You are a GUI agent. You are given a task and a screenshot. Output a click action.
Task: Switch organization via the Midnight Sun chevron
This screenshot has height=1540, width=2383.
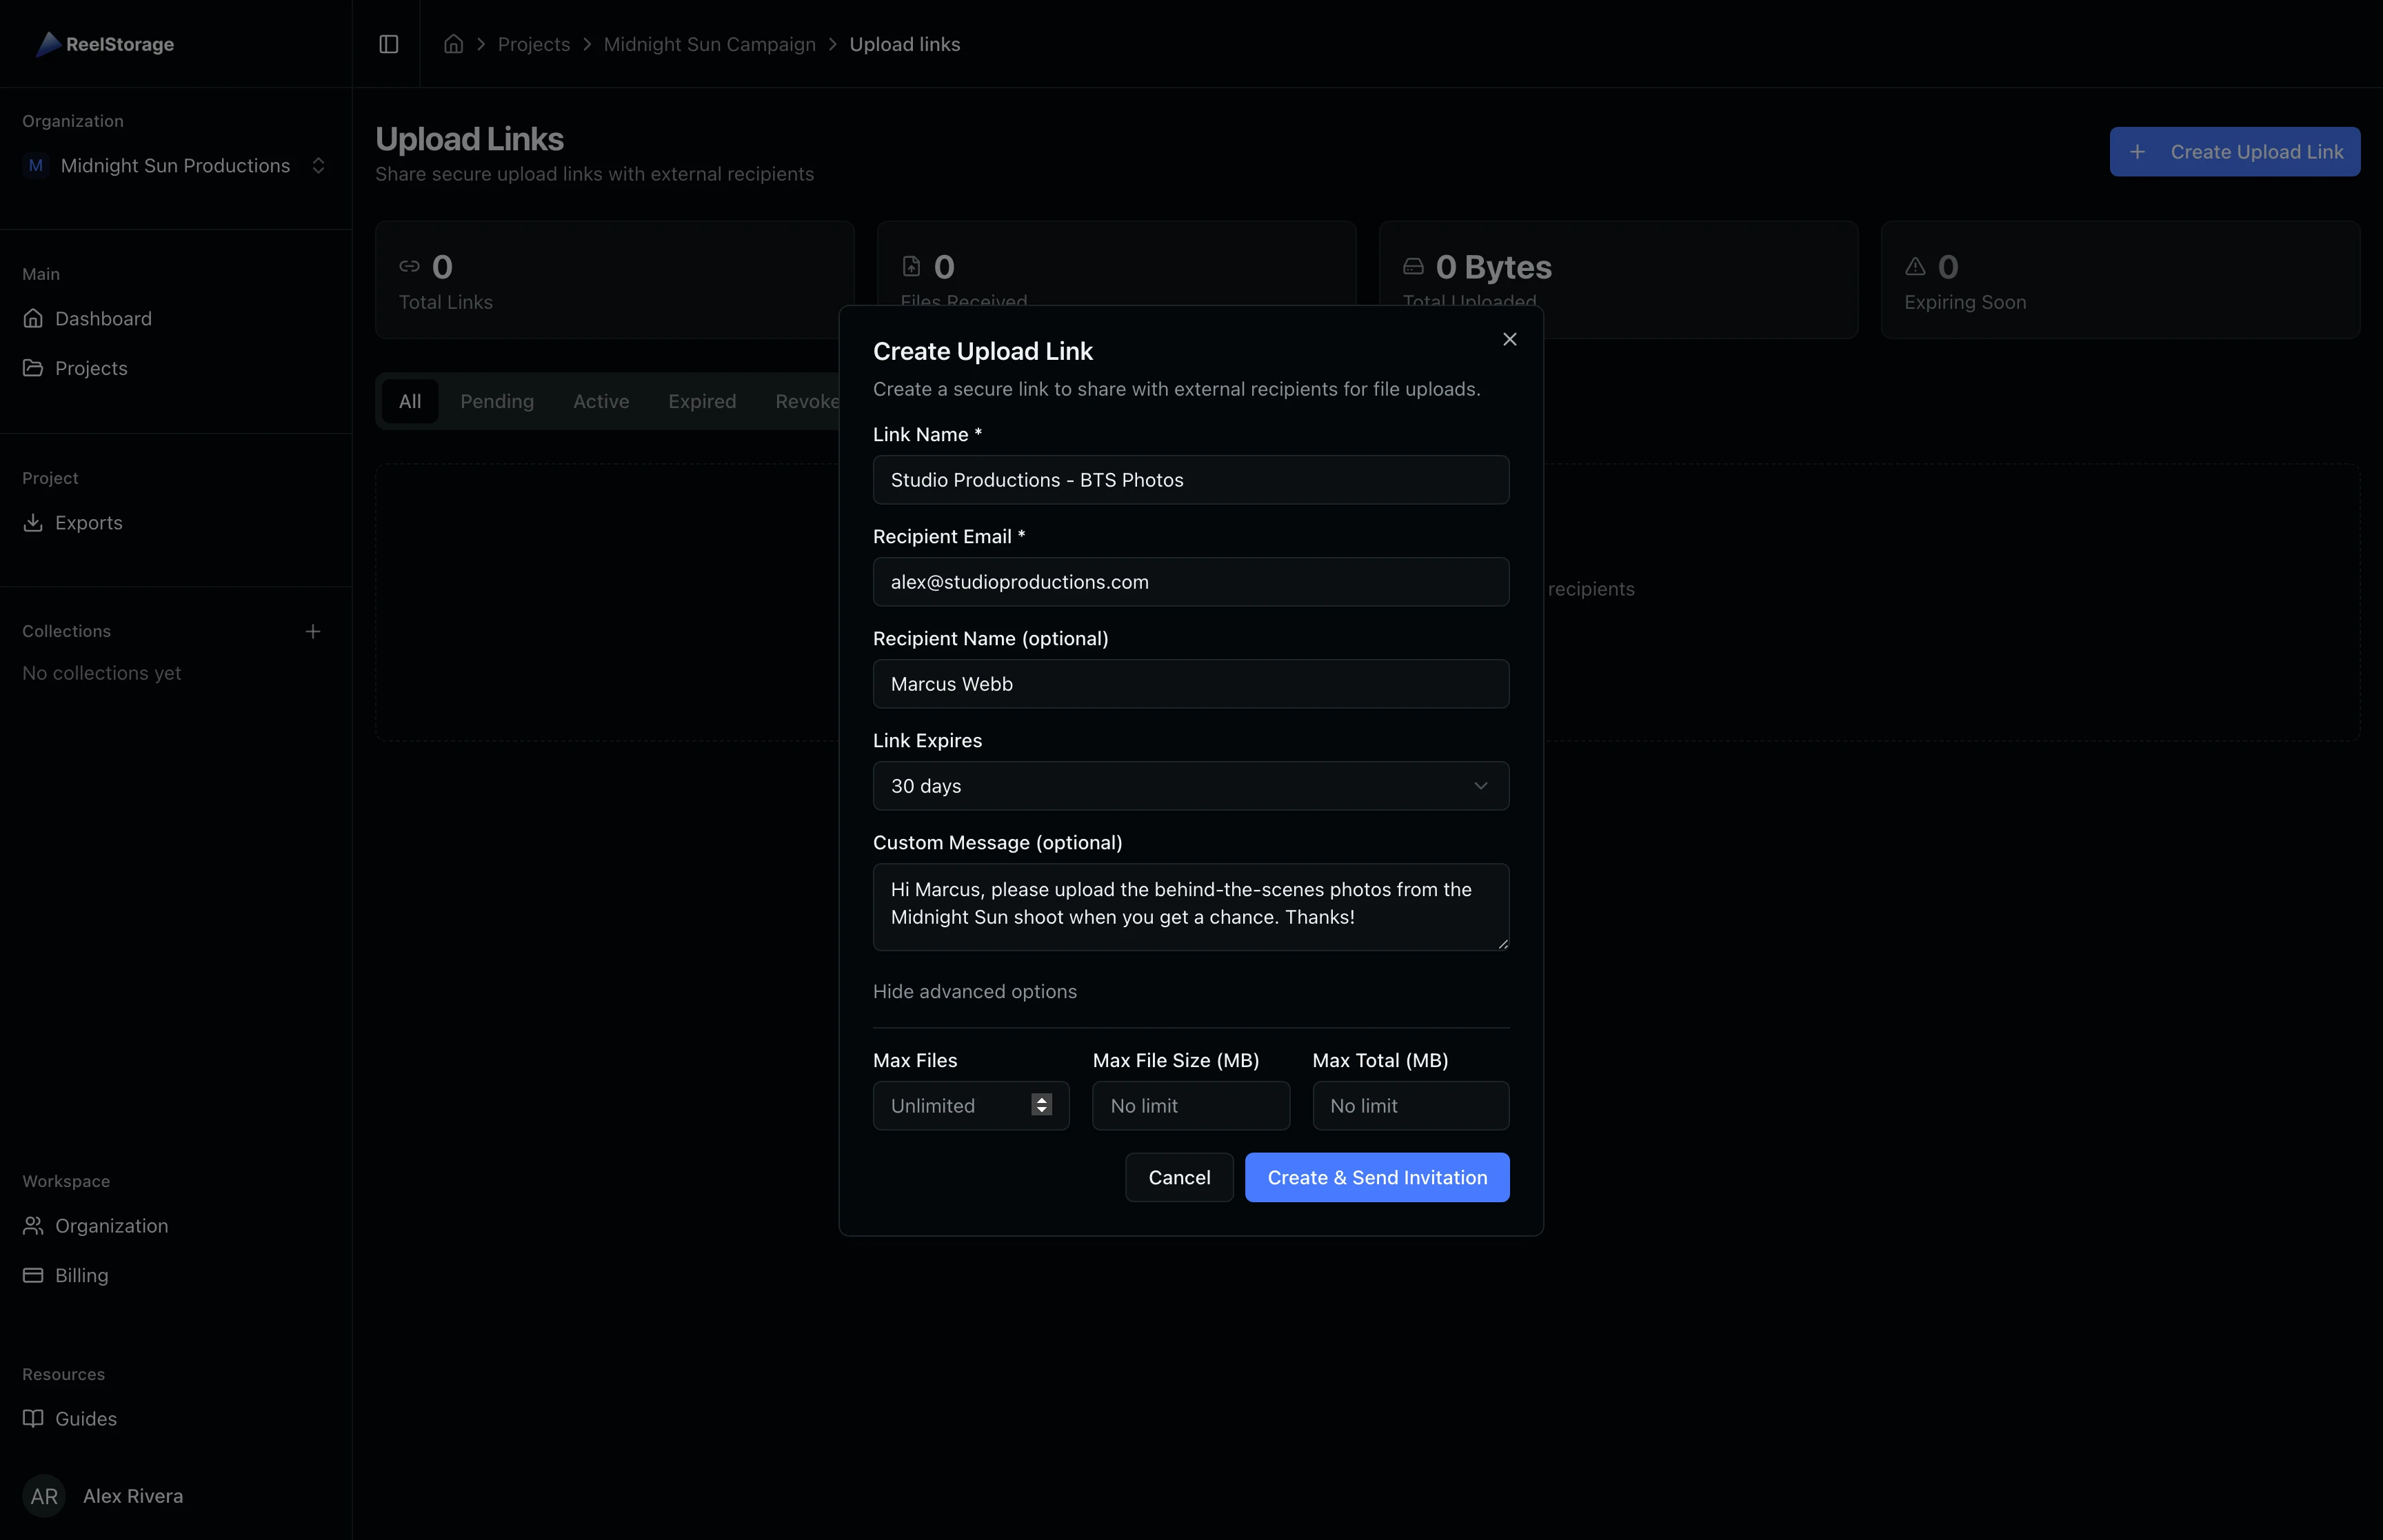(x=319, y=165)
